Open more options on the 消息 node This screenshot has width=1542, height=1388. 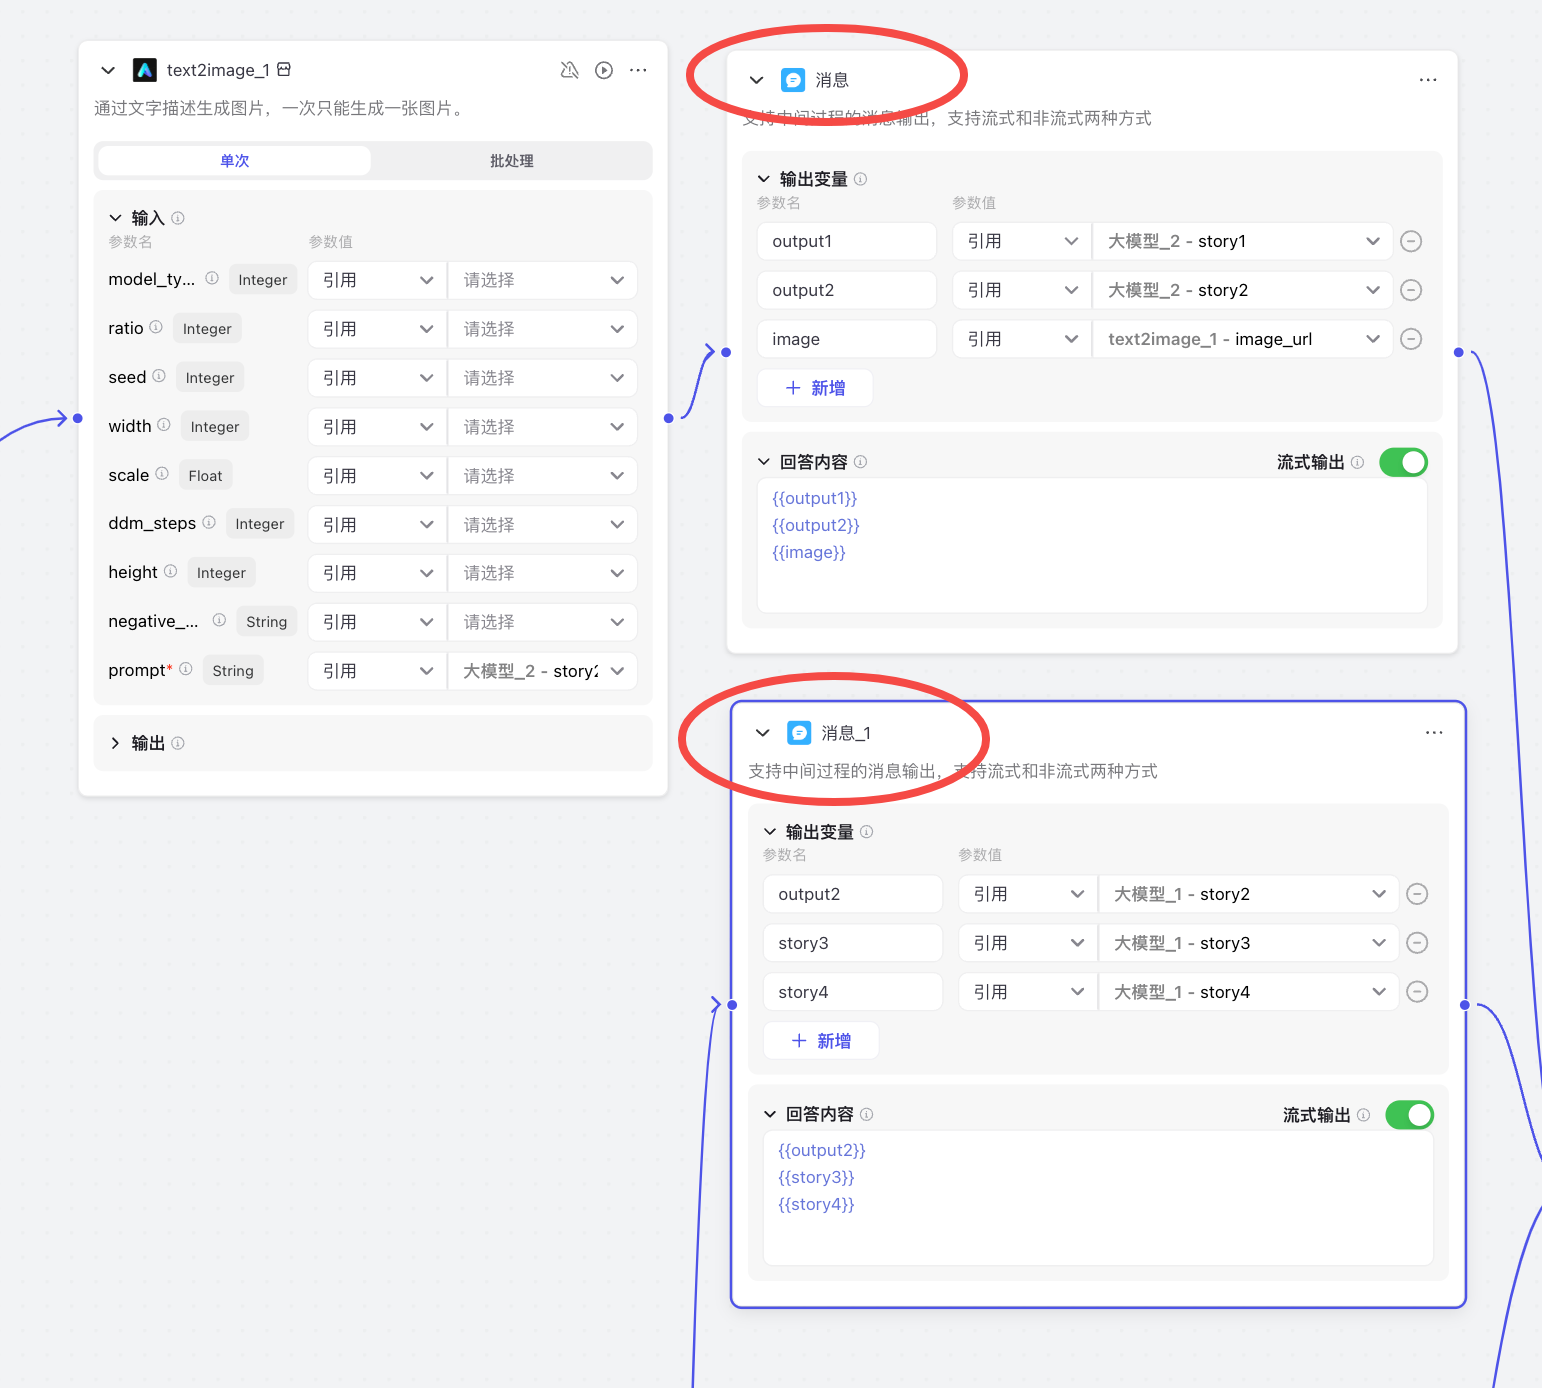(1428, 80)
